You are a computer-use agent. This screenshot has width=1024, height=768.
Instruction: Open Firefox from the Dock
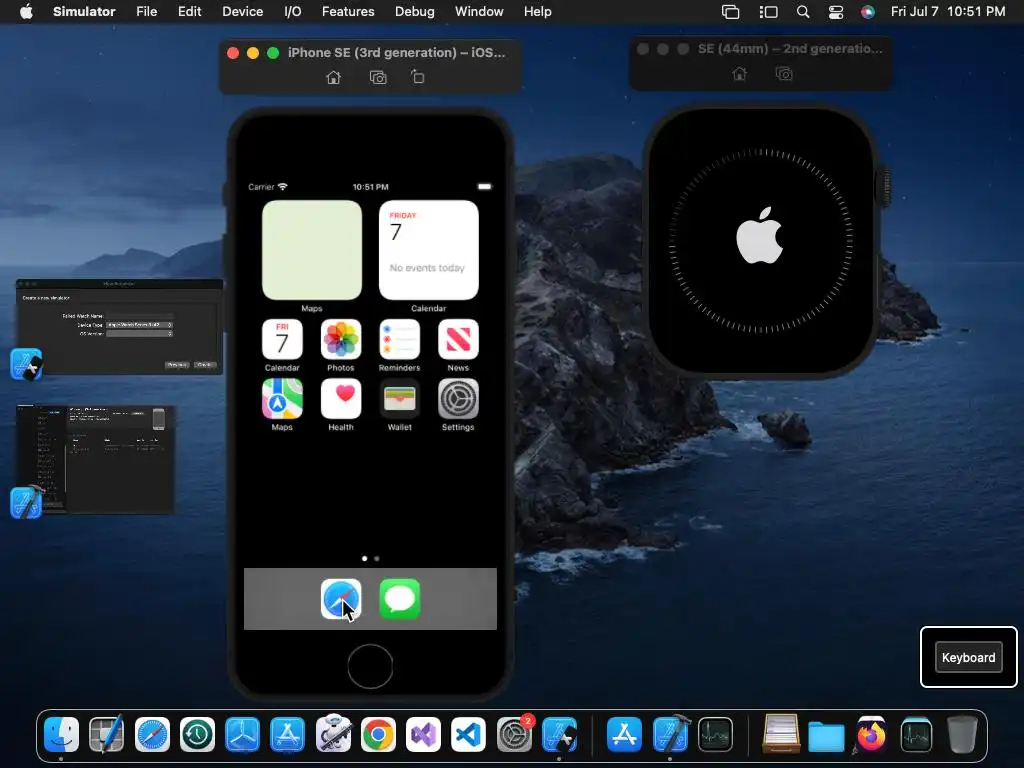click(x=871, y=735)
